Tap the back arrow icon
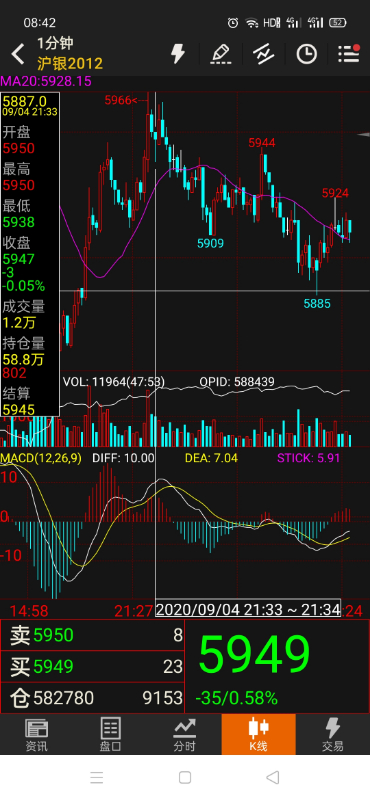 [x=18, y=54]
